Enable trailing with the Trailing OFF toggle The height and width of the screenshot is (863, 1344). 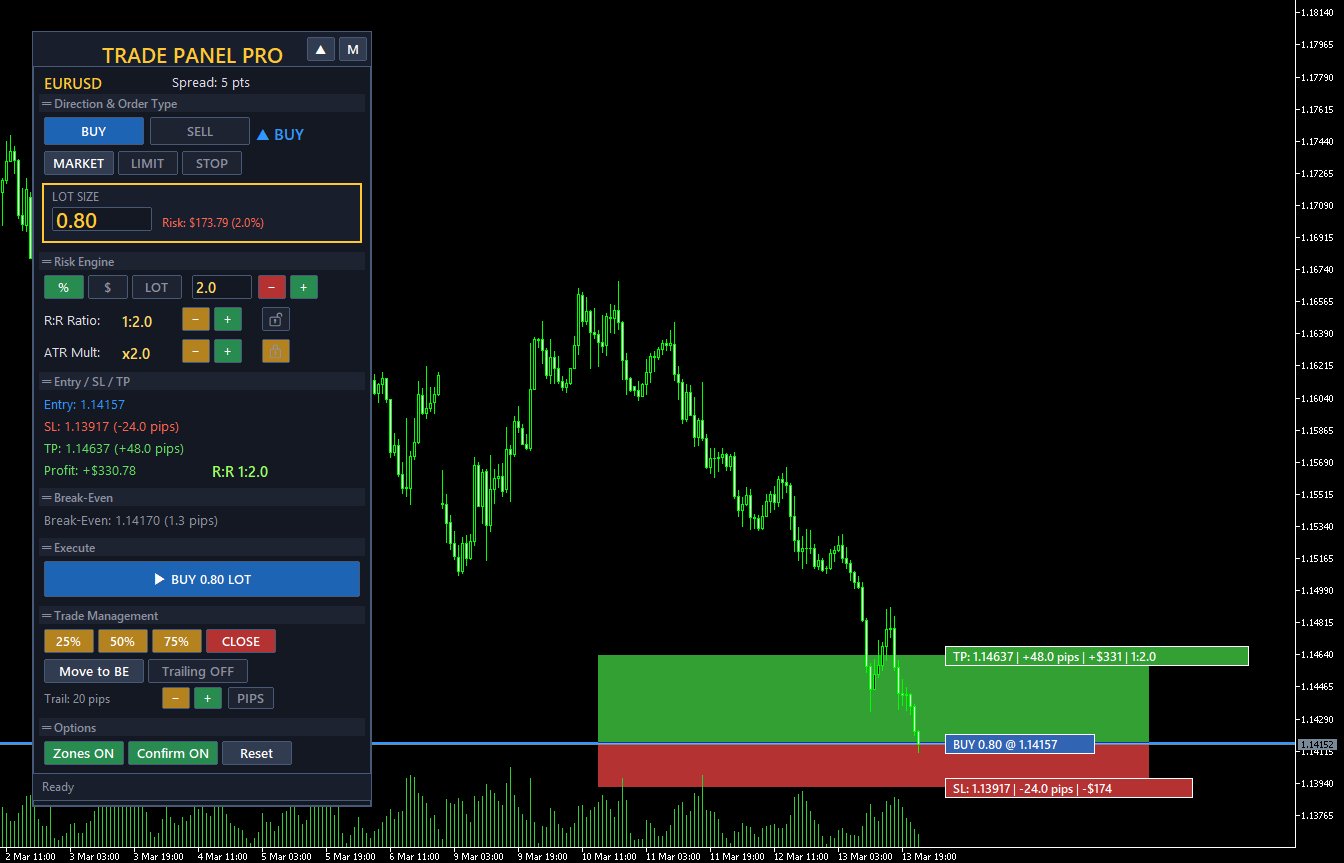[197, 671]
